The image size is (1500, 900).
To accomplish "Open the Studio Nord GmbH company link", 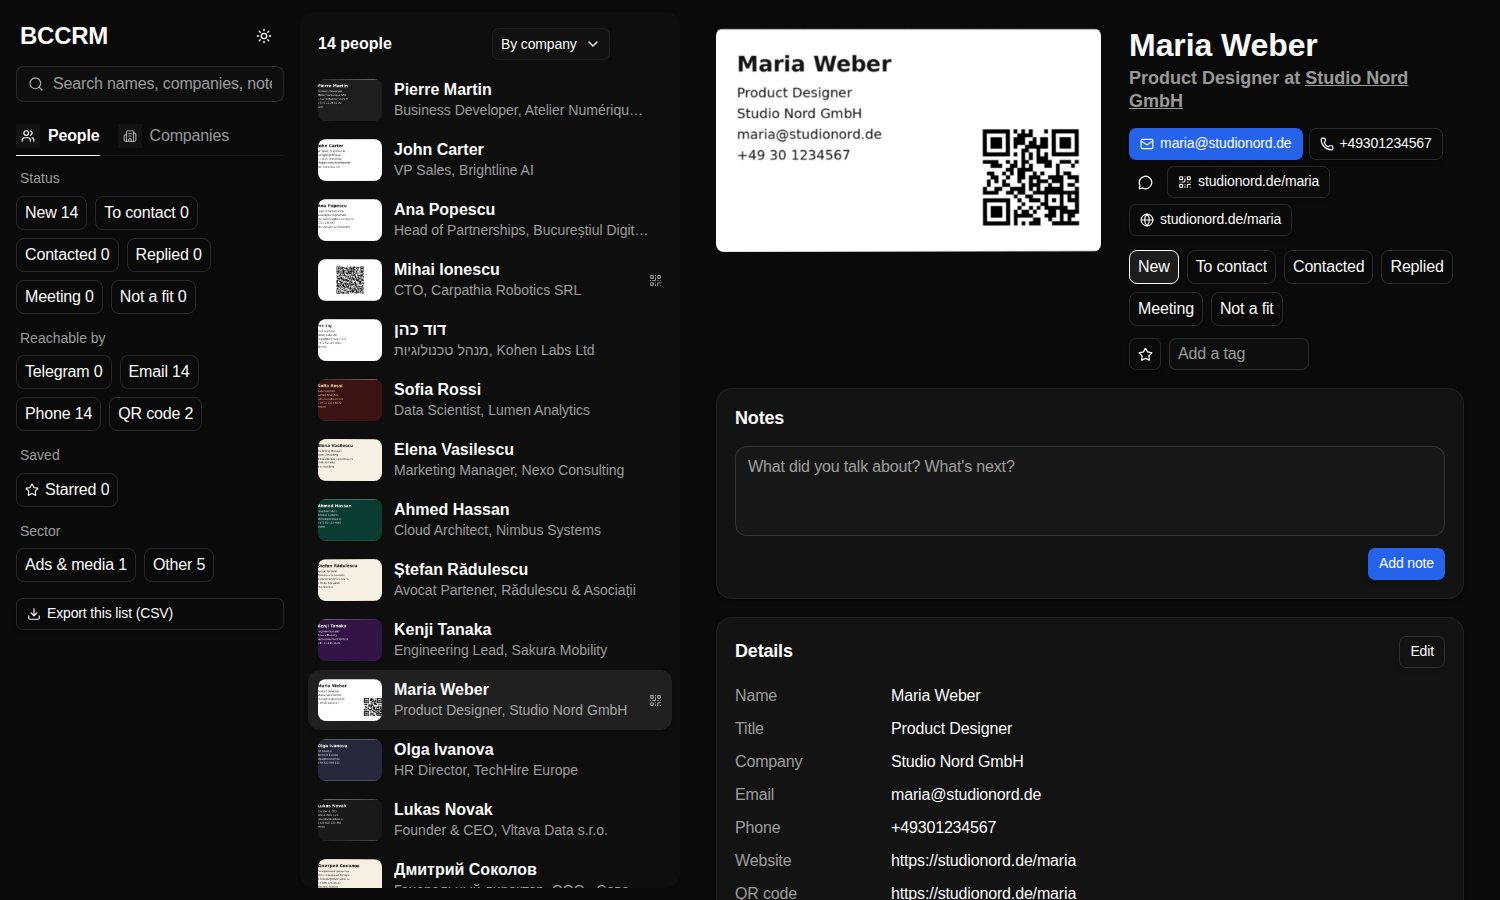I will [x=1268, y=90].
